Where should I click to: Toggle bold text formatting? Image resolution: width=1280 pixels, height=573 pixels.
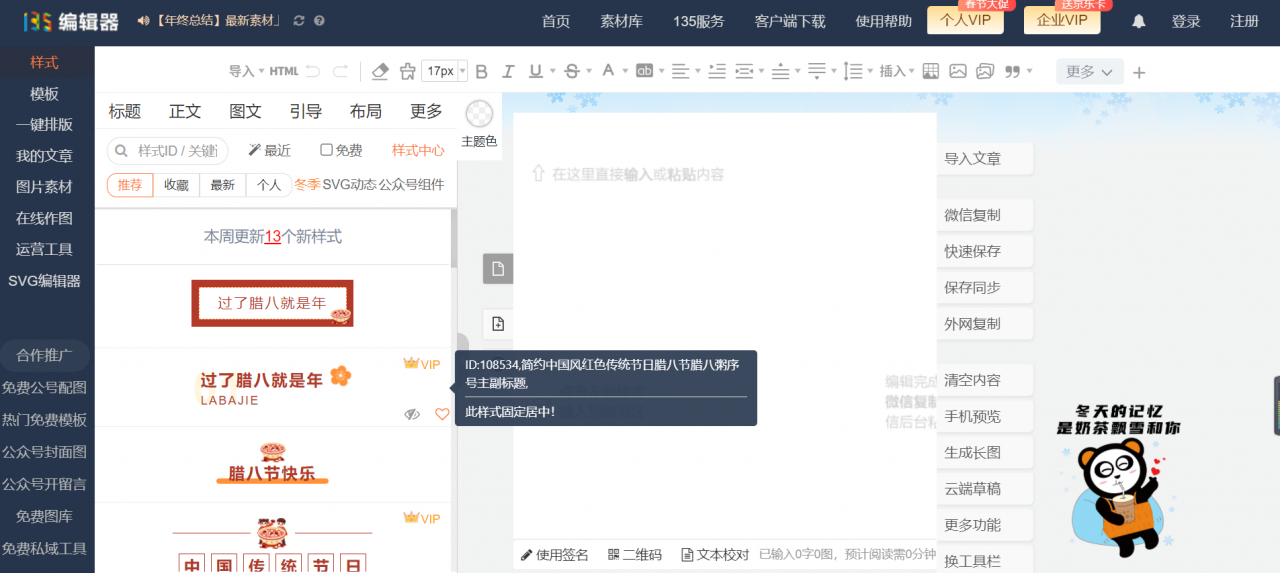pyautogui.click(x=481, y=71)
